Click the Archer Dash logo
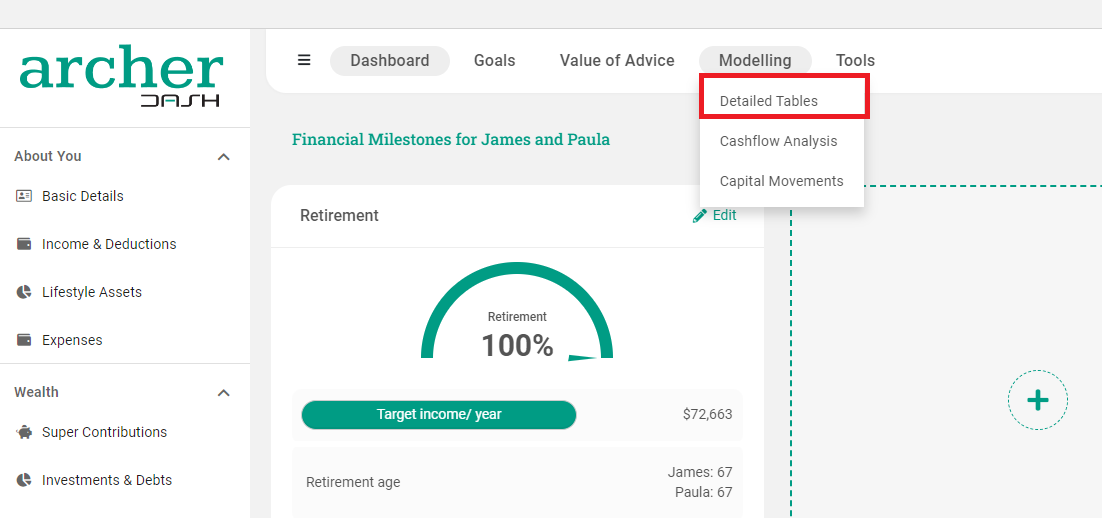Screen dimensions: 1102x518 point(121,76)
